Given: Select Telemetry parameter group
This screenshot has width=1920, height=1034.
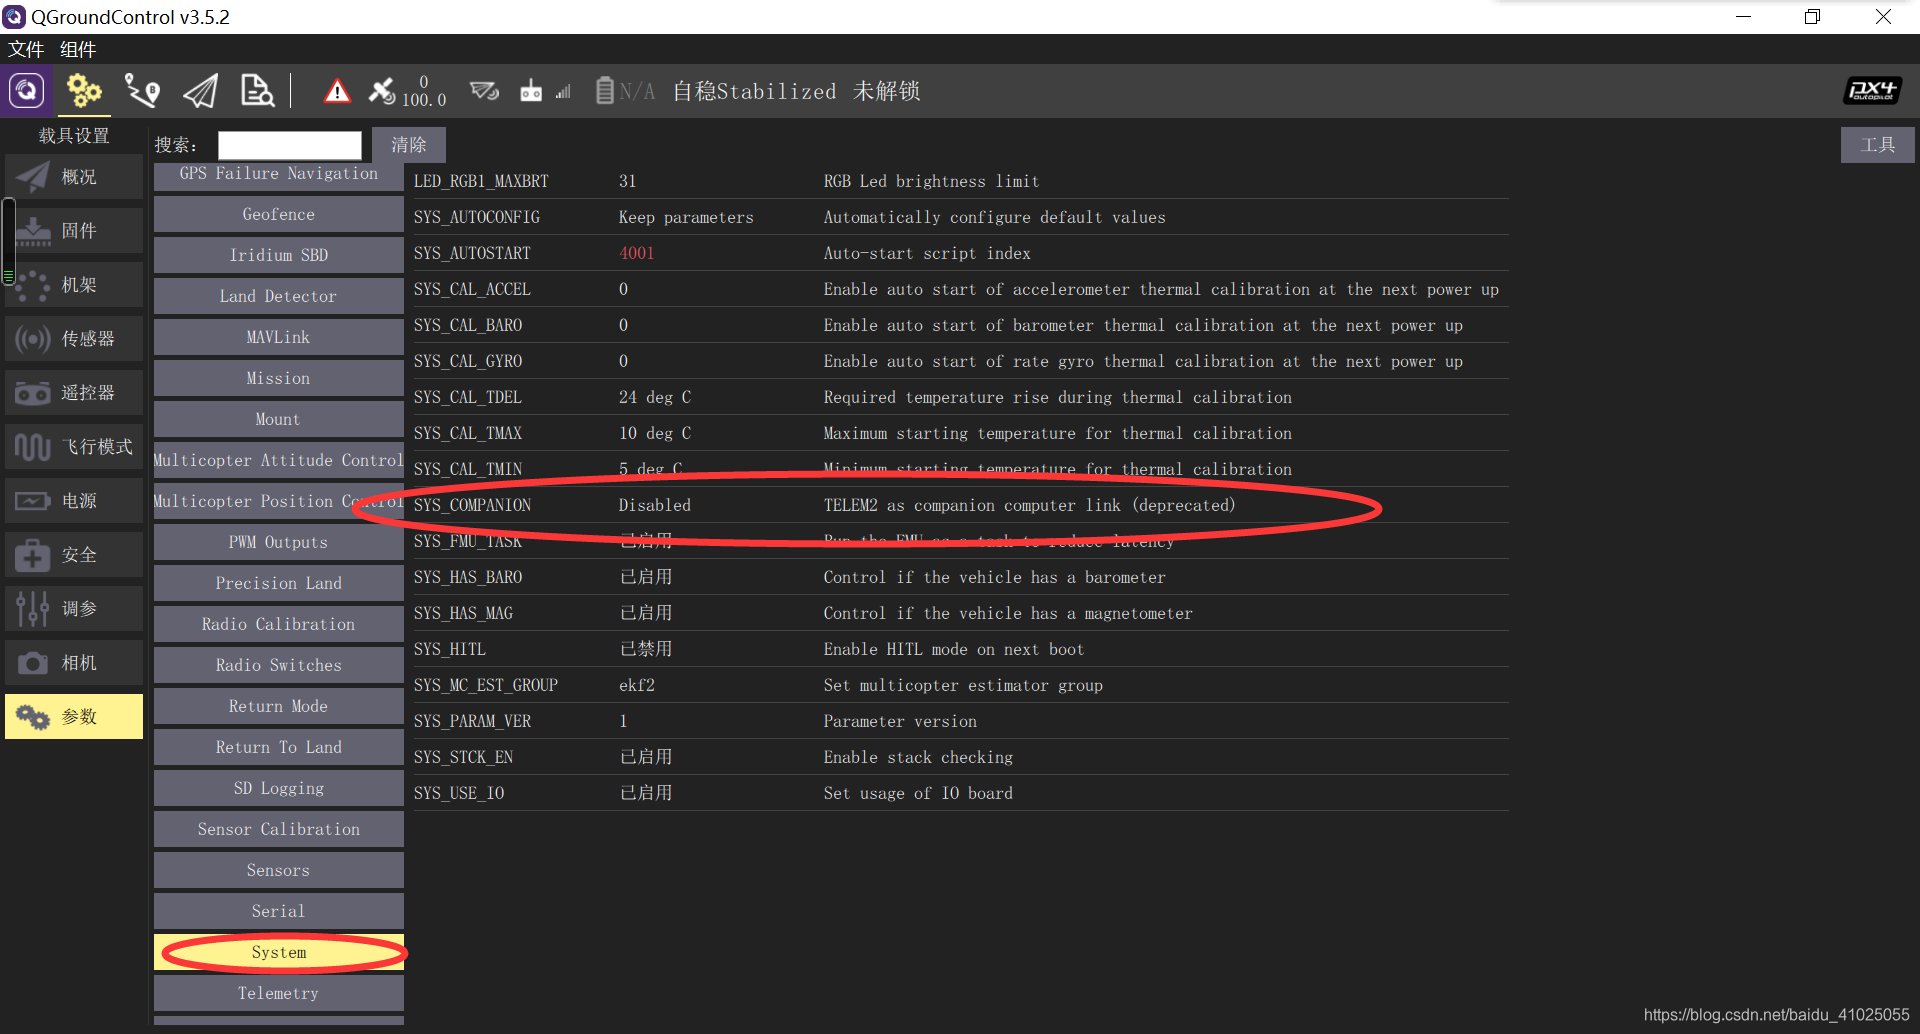Looking at the screenshot, I should [279, 993].
